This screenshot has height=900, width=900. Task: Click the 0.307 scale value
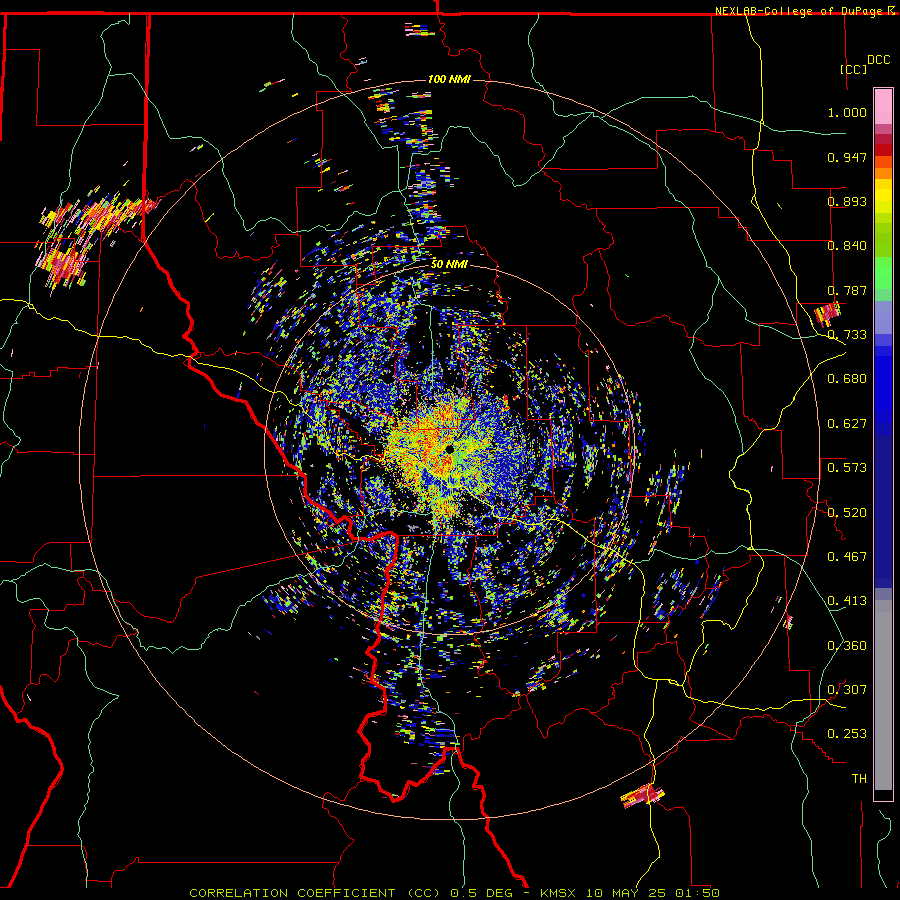pyautogui.click(x=847, y=690)
